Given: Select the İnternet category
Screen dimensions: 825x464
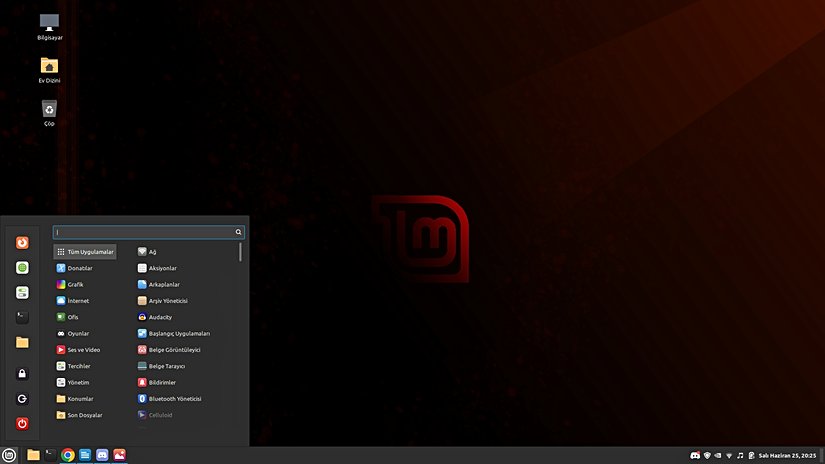Looking at the screenshot, I should (85, 301).
